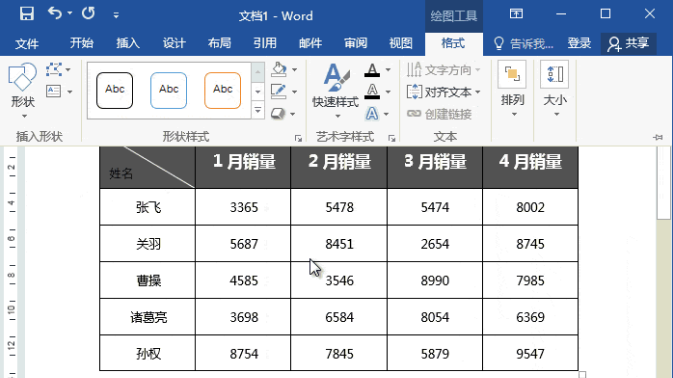Click the Ribbon Display Options icon
This screenshot has width=673, height=378.
pyautogui.click(x=516, y=14)
